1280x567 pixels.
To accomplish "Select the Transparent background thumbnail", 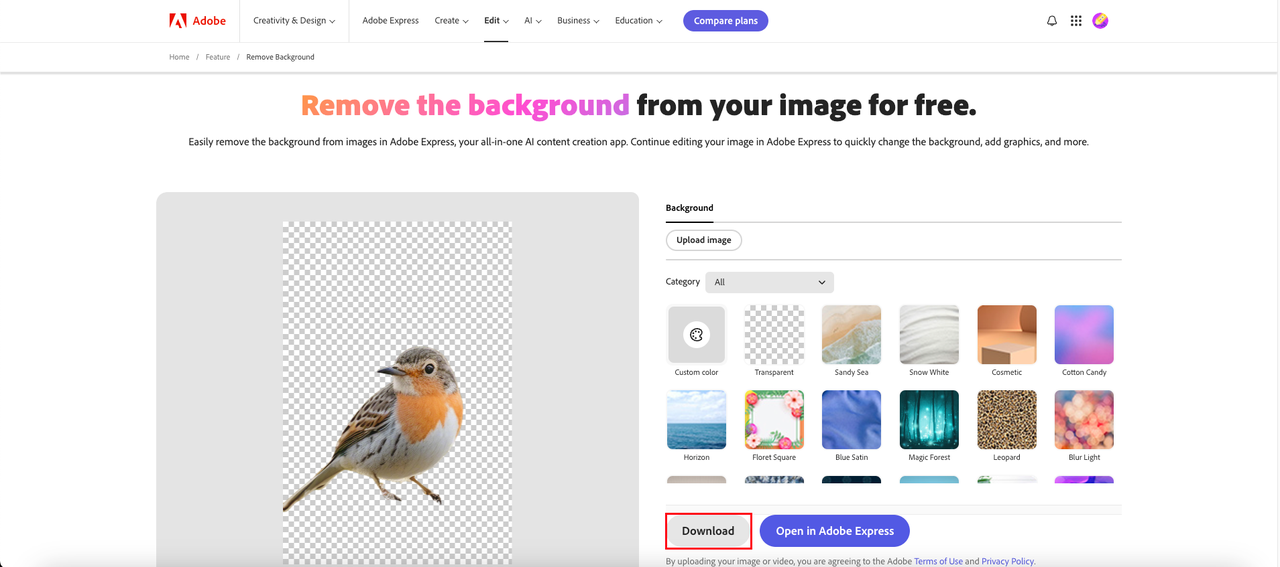I will pyautogui.click(x=774, y=335).
